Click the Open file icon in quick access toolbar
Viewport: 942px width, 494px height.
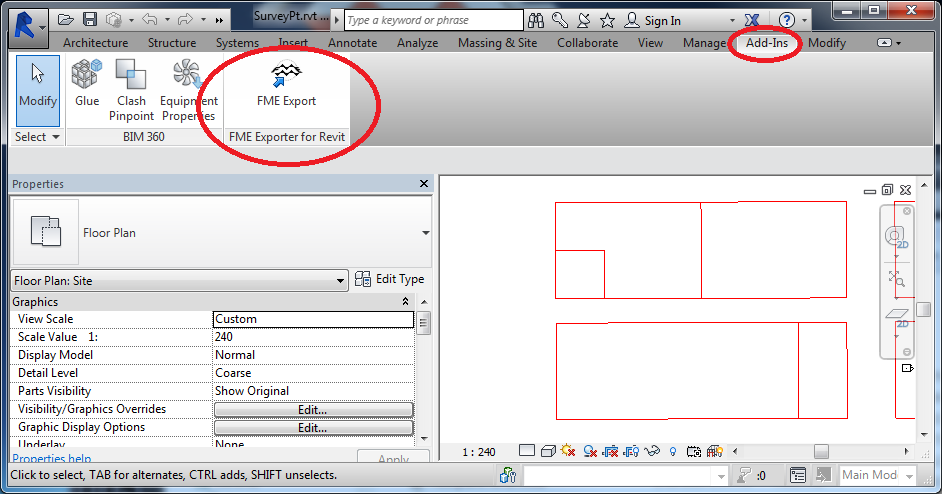(65, 20)
